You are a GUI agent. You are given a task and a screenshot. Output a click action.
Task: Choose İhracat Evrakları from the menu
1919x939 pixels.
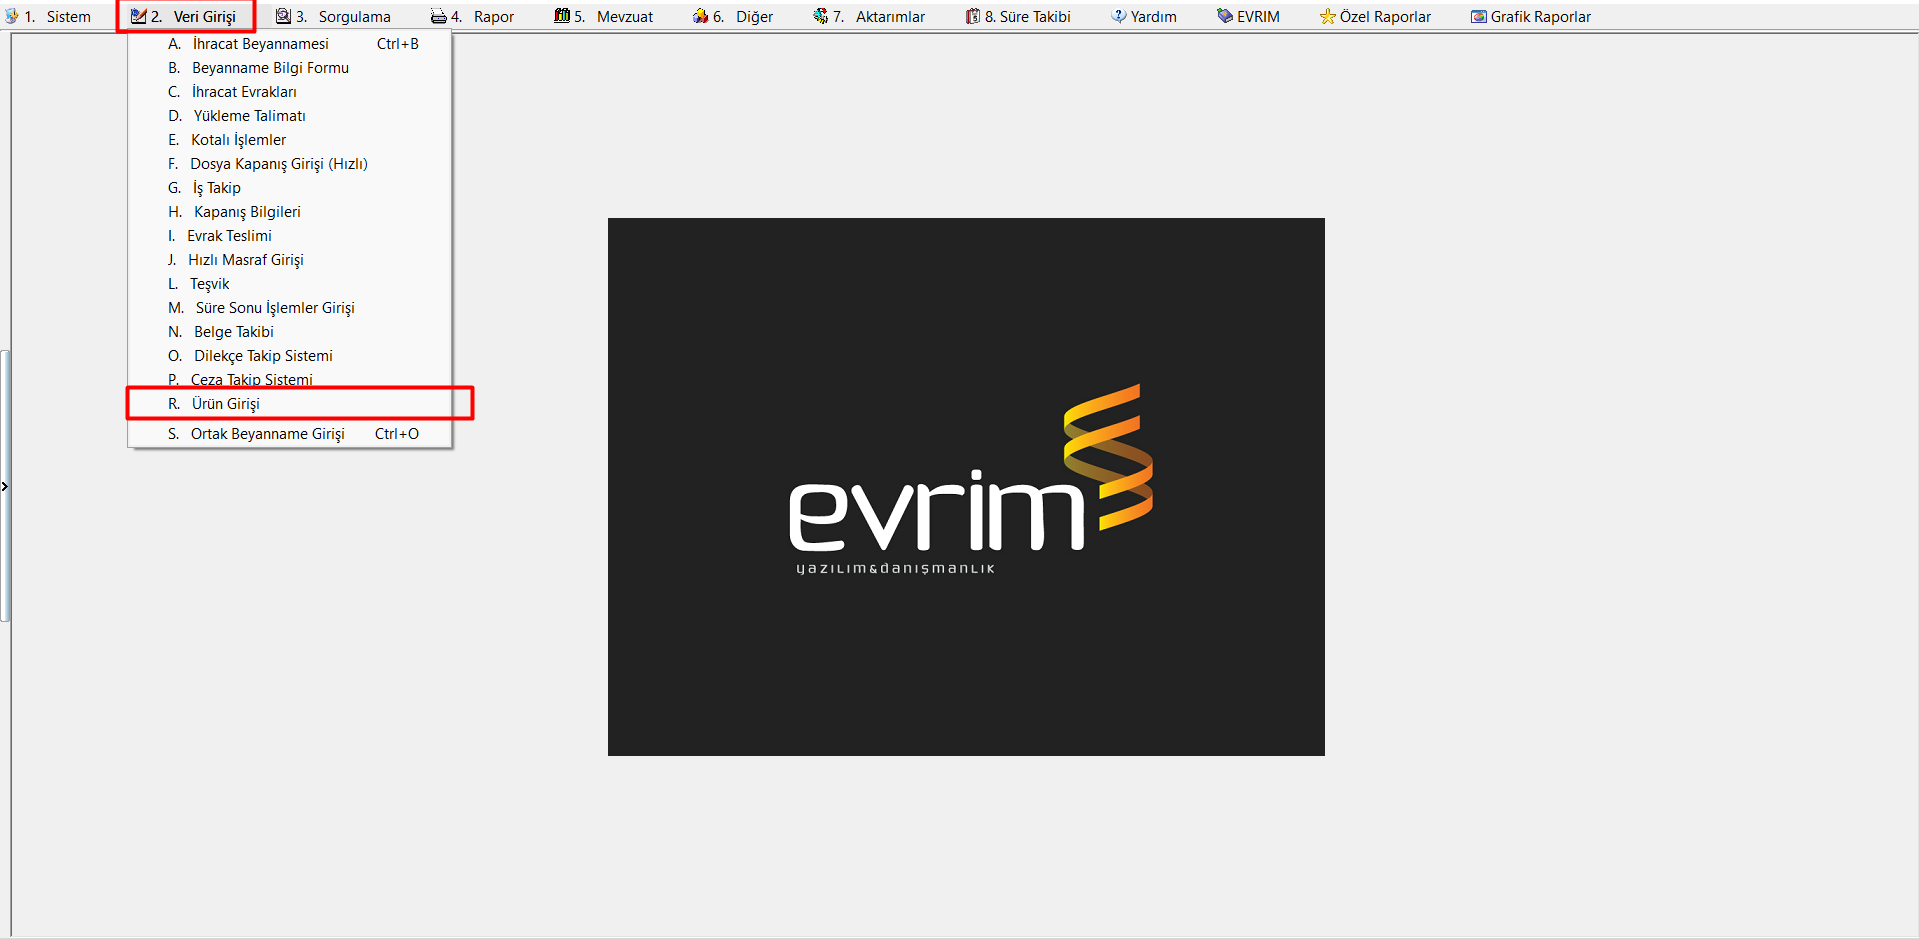290,92
